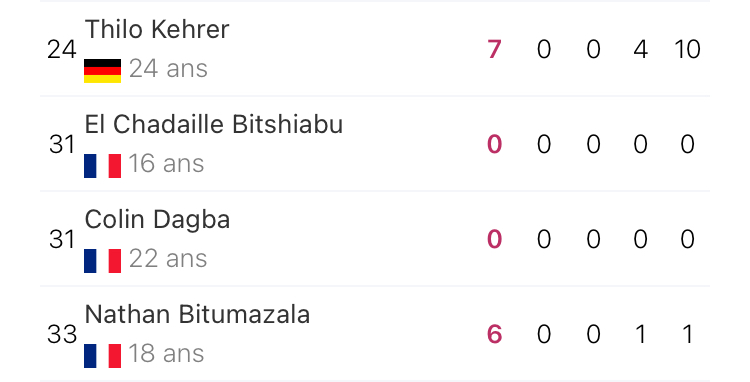The image size is (750, 382).
Task: Click the "24 ans" age label
Action: [x=168, y=68]
